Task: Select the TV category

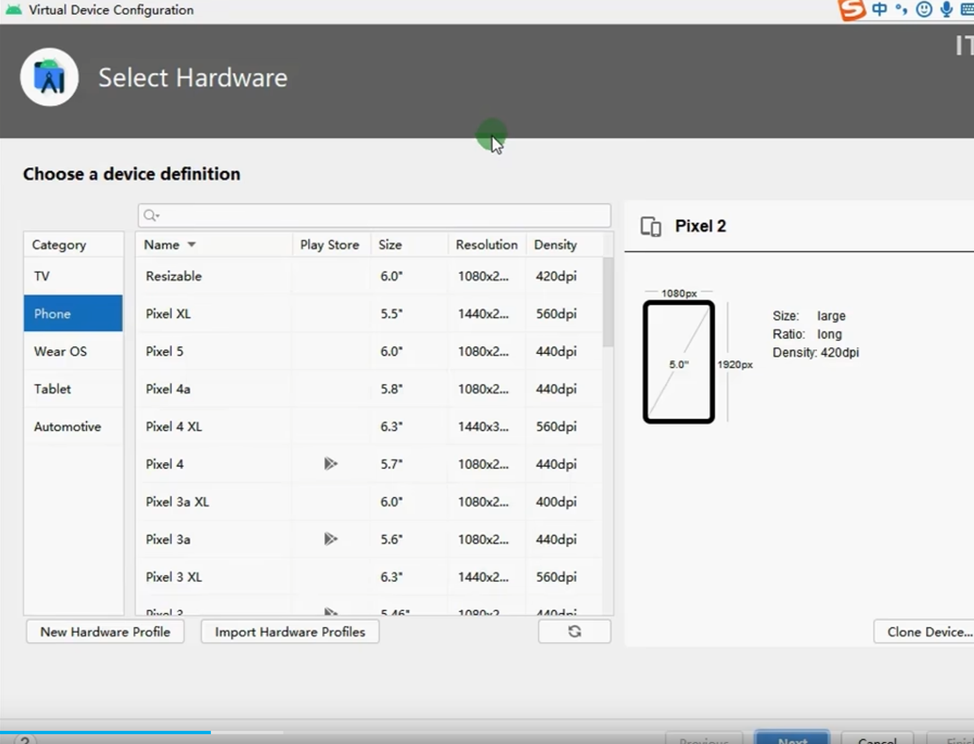Action: tap(73, 276)
